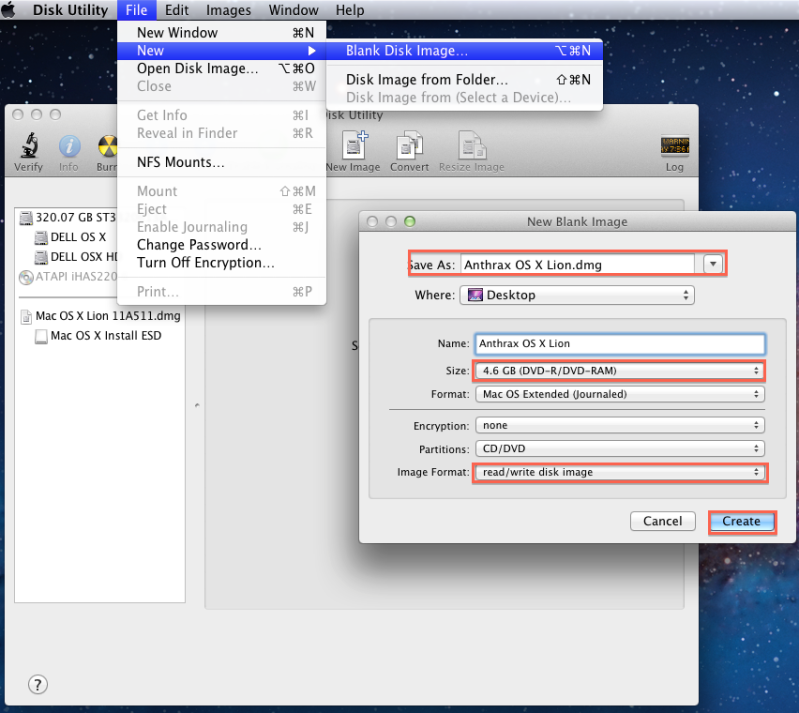
Task: Click the Convert toolbar icon
Action: (410, 145)
